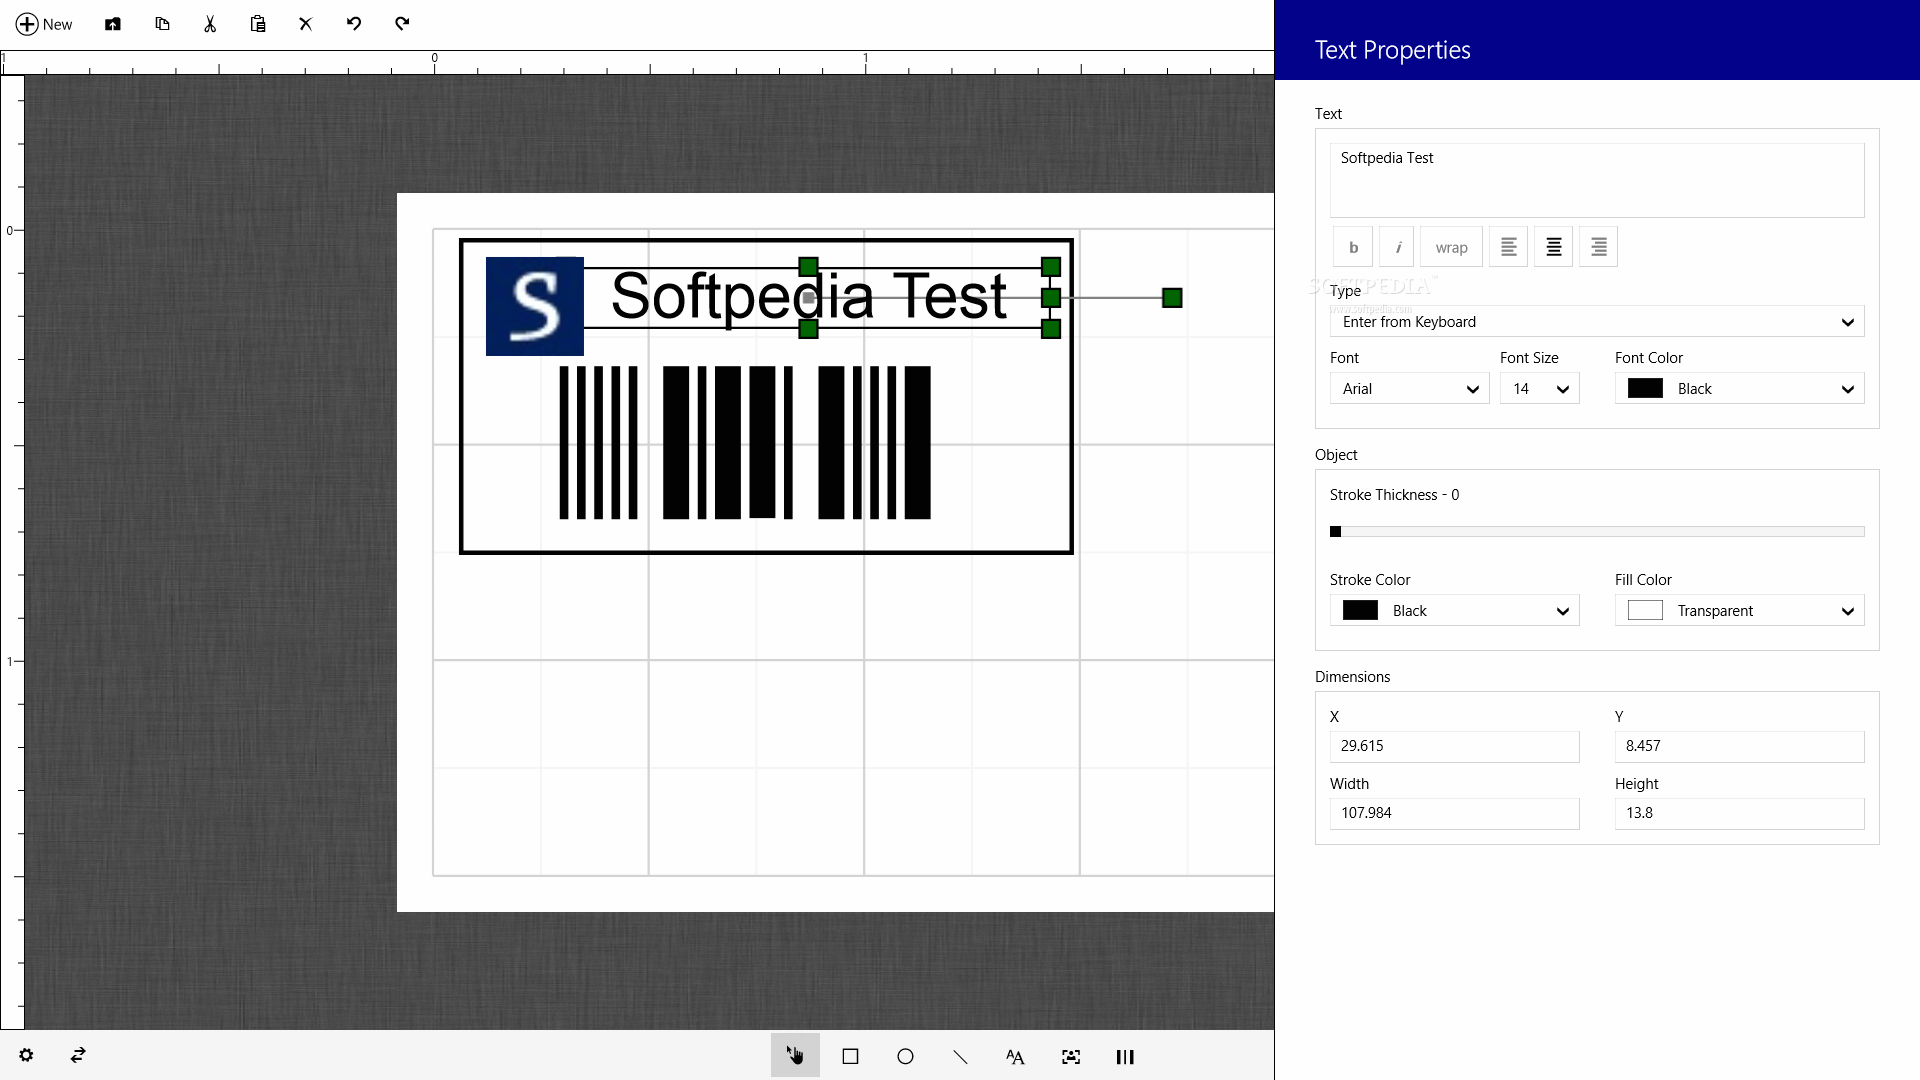1920x1080 pixels.
Task: Click the Stroke Thickness slider handle
Action: tap(1335, 532)
